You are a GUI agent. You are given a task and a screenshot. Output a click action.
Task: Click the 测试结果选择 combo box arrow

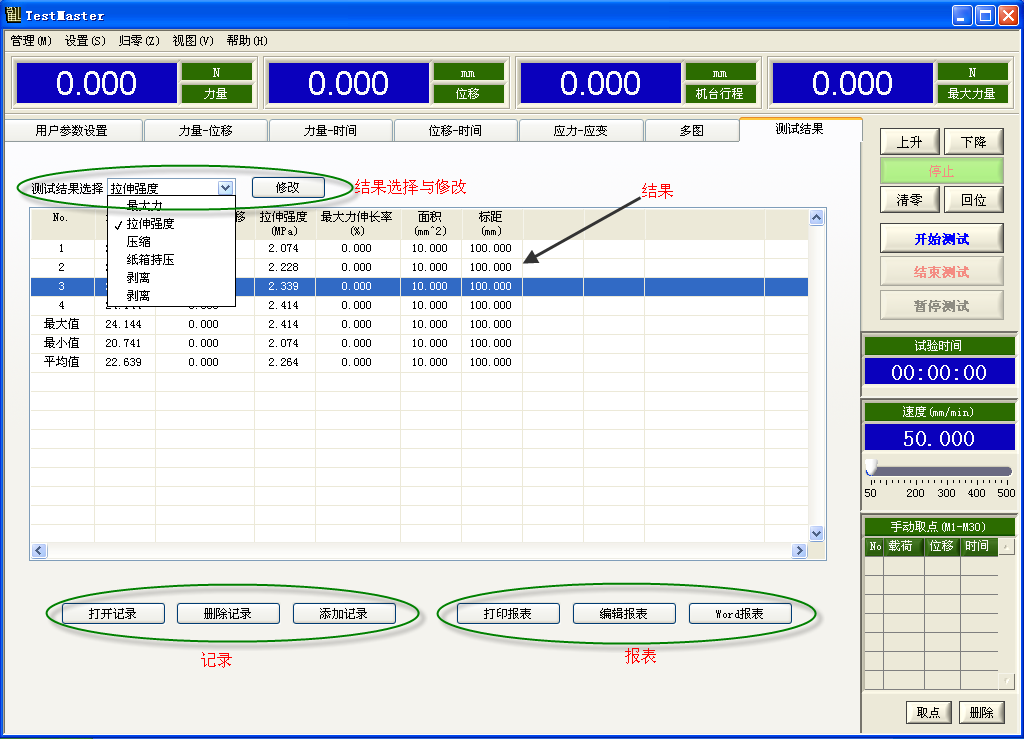pyautogui.click(x=225, y=187)
